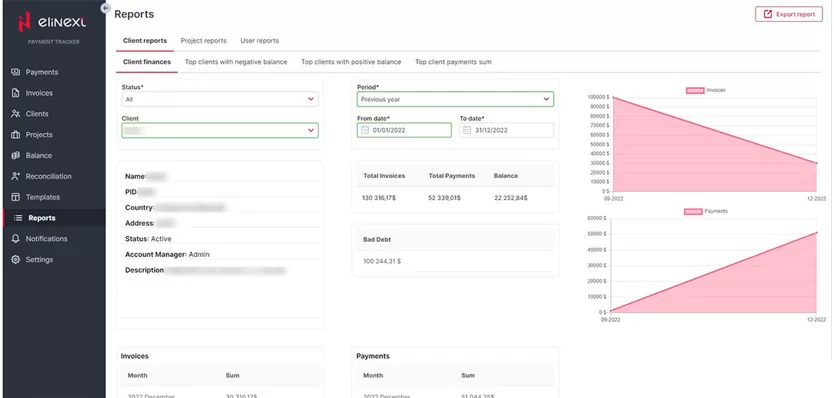Navigate to Balance from sidebar

39,155
